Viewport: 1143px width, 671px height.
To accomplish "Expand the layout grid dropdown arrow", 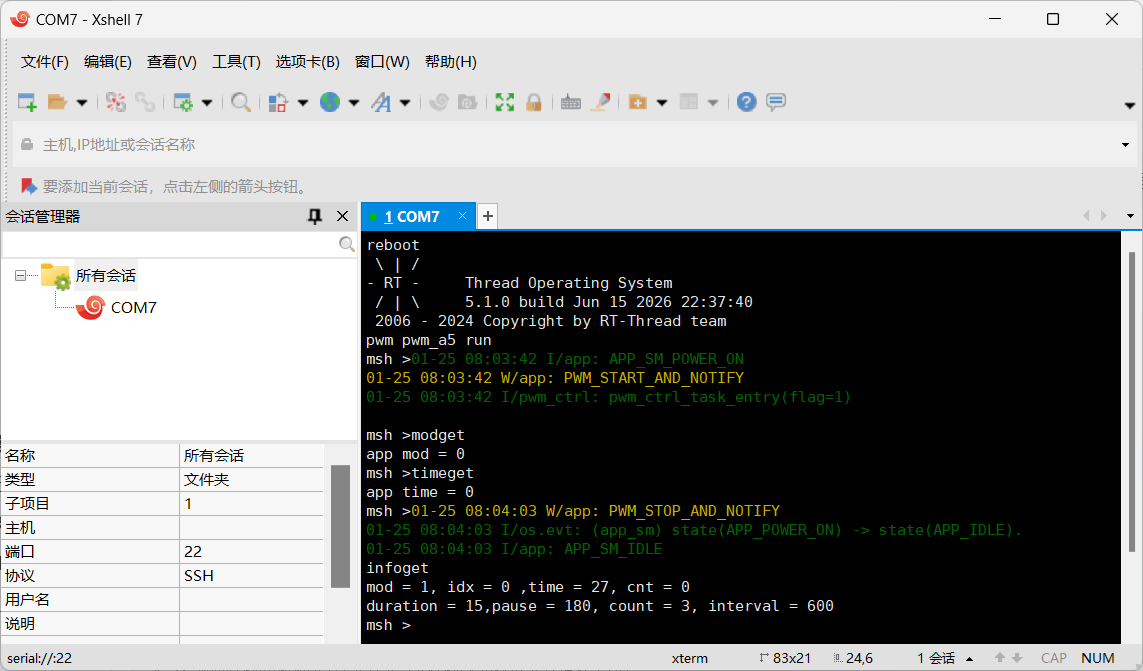I will coord(713,103).
